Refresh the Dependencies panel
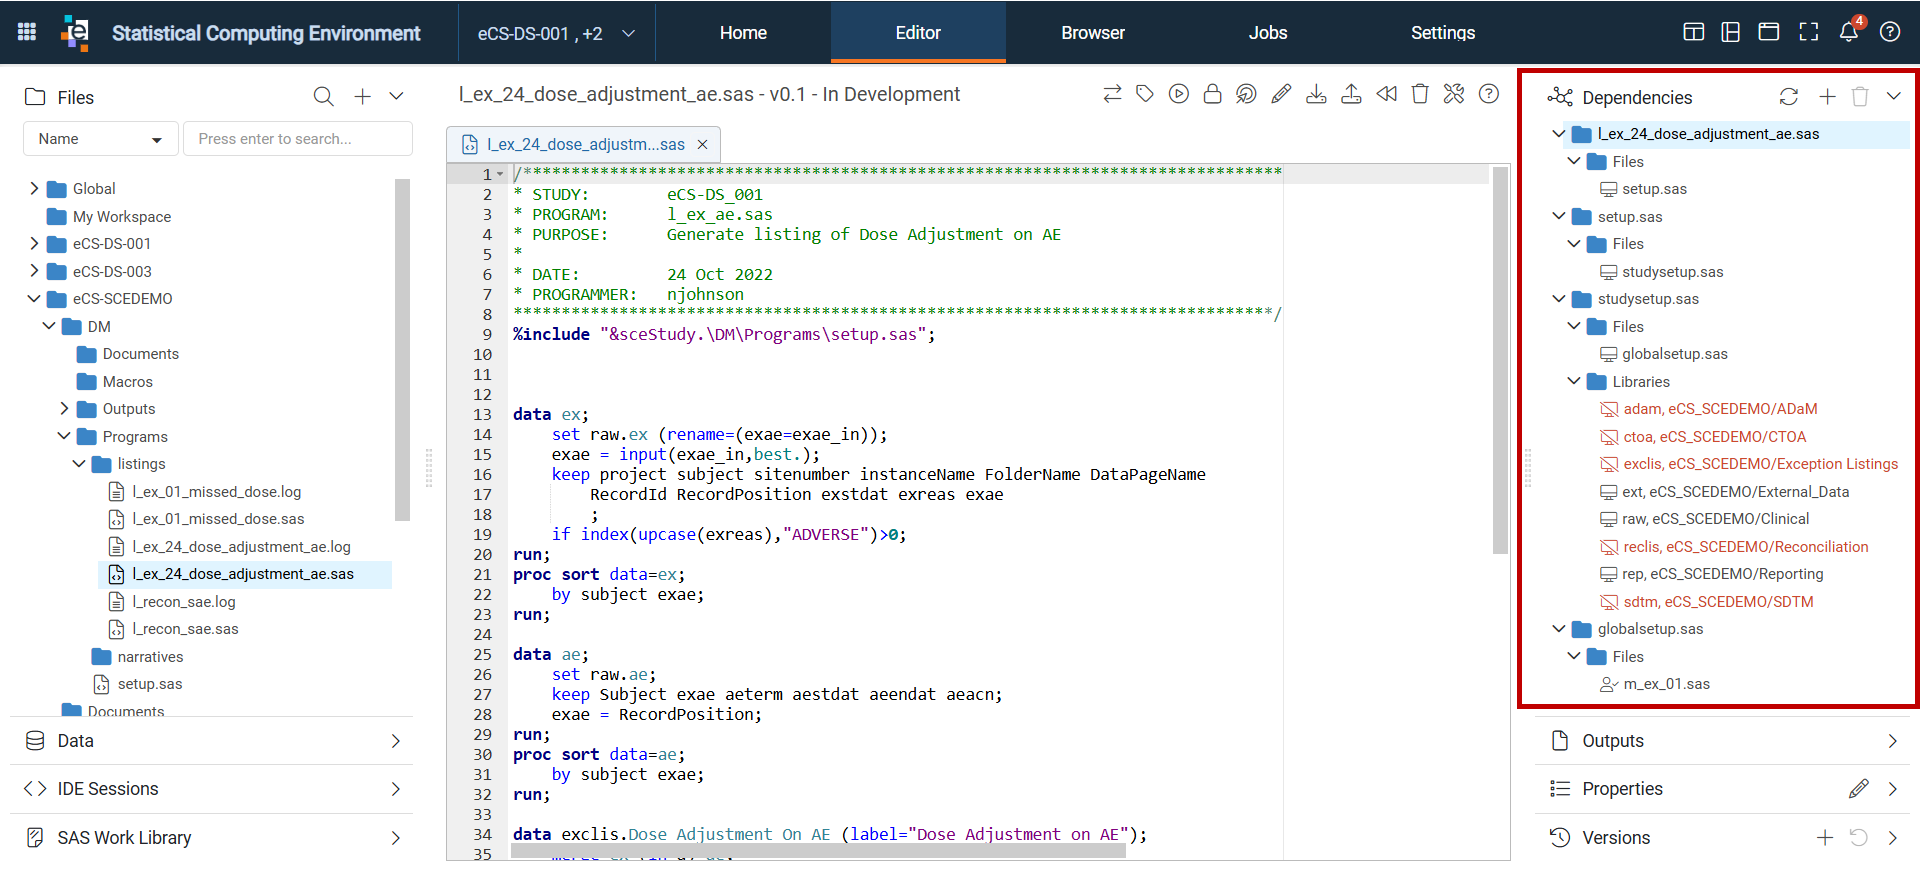The width and height of the screenshot is (1920, 870). tap(1789, 97)
